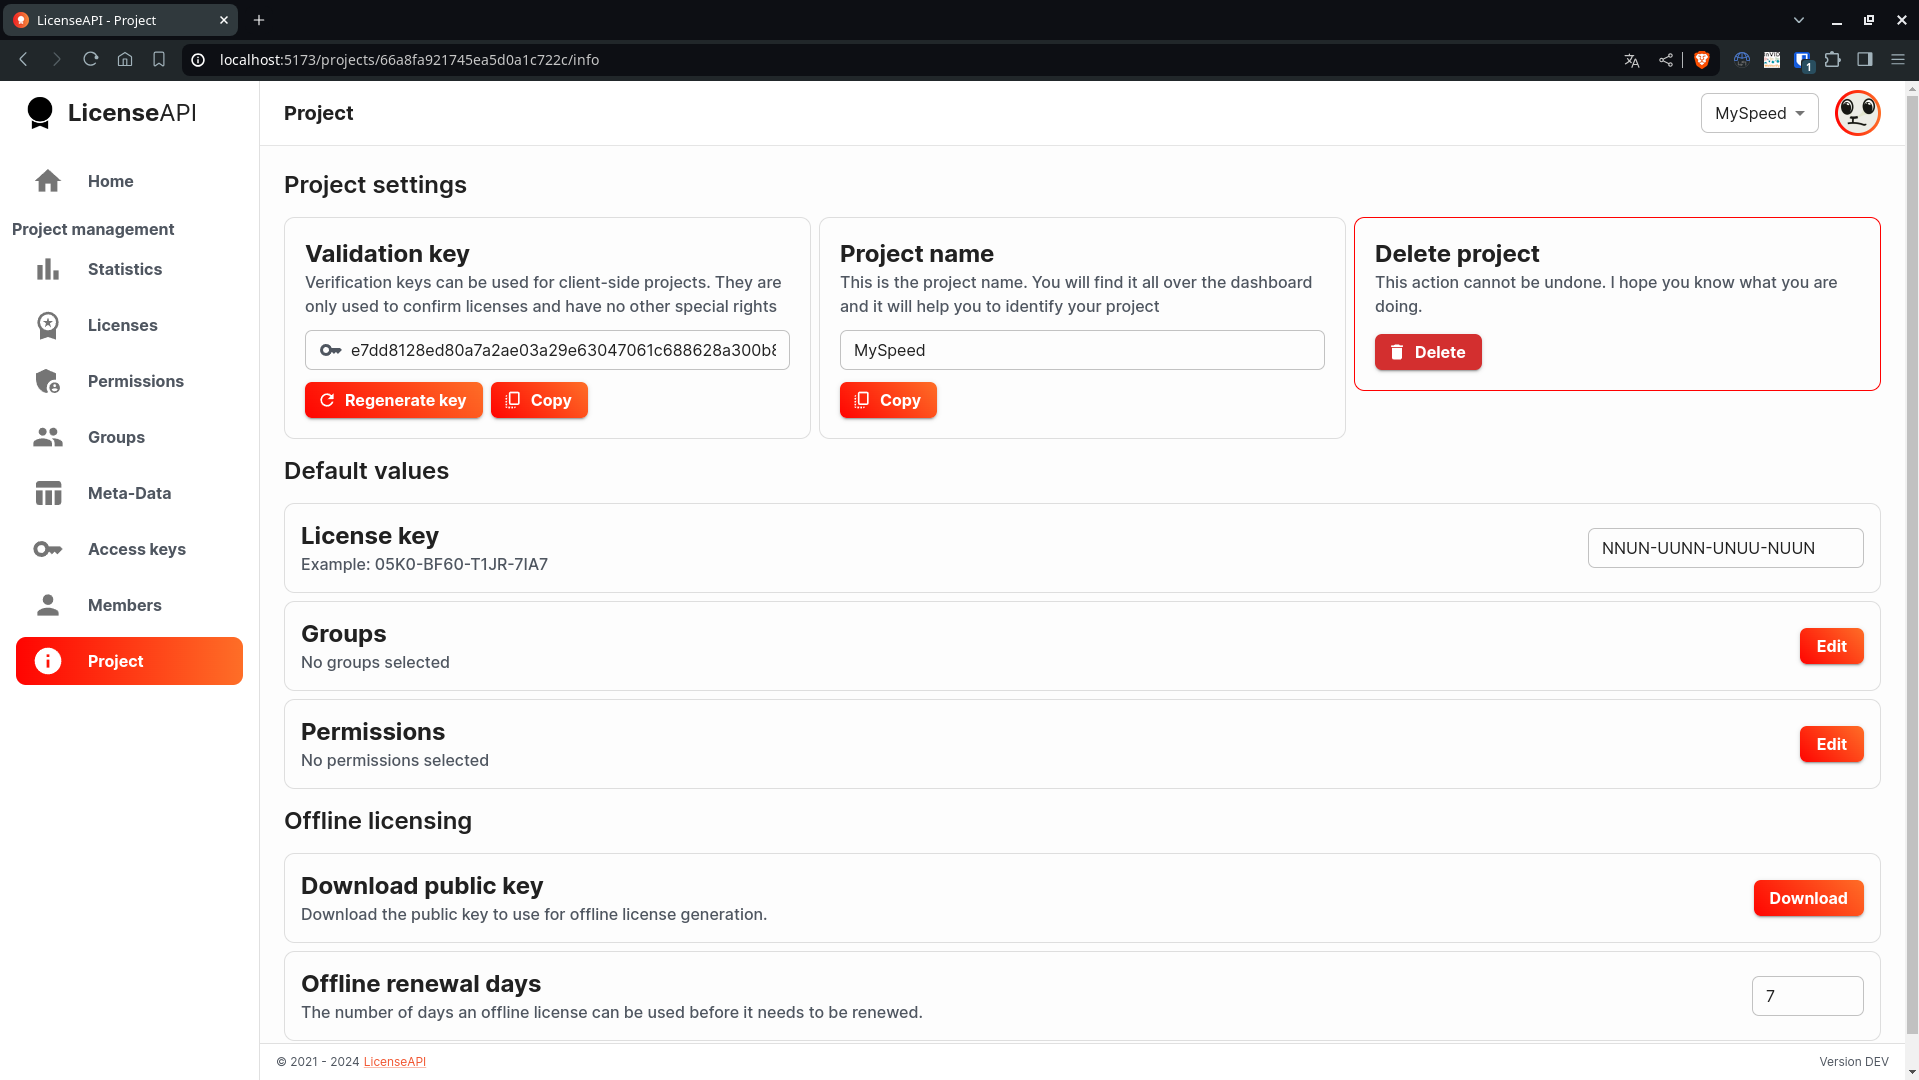Click the LicenseAPI footer link
The width and height of the screenshot is (1919, 1080).
coord(394,1062)
